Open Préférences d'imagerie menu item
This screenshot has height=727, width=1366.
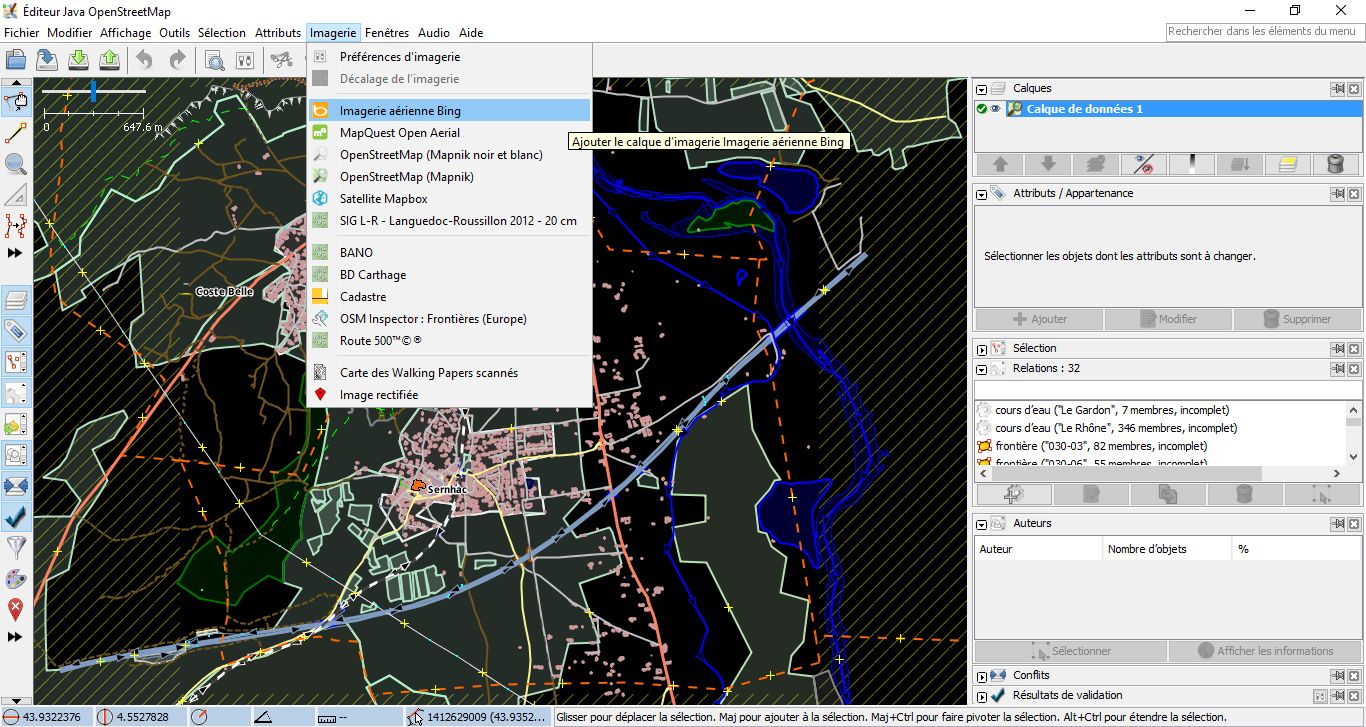pos(449,57)
